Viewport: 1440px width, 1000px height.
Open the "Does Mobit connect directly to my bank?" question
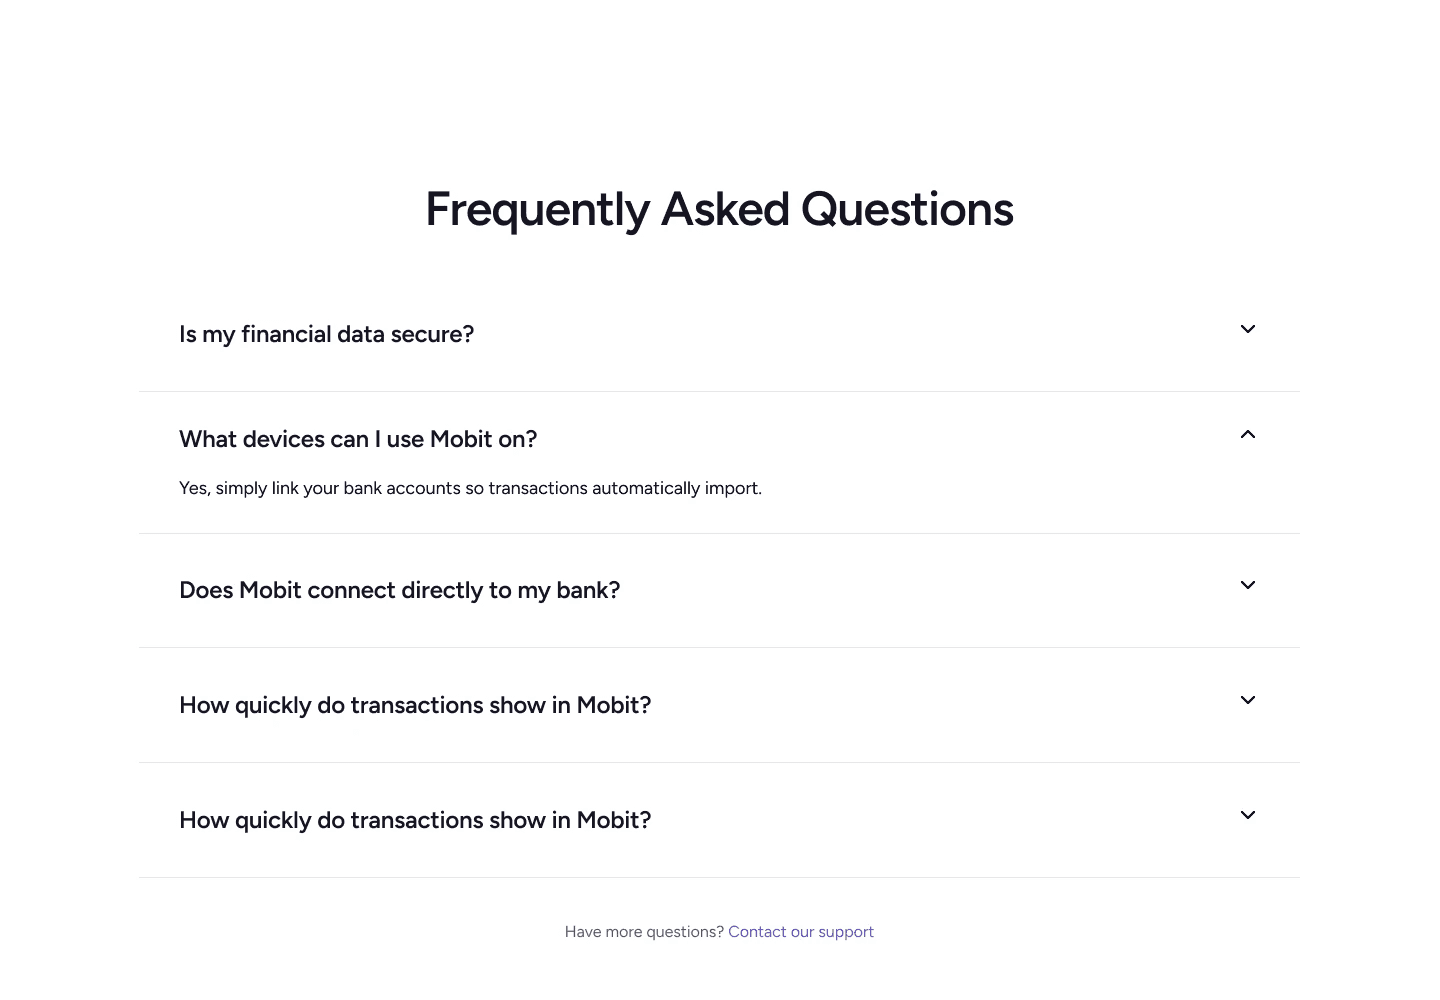[x=399, y=590]
